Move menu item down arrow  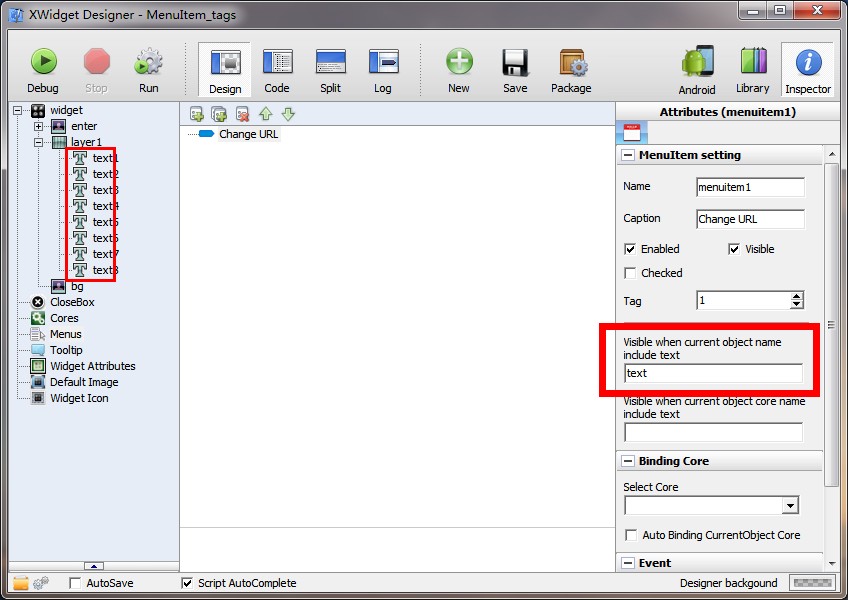(288, 114)
